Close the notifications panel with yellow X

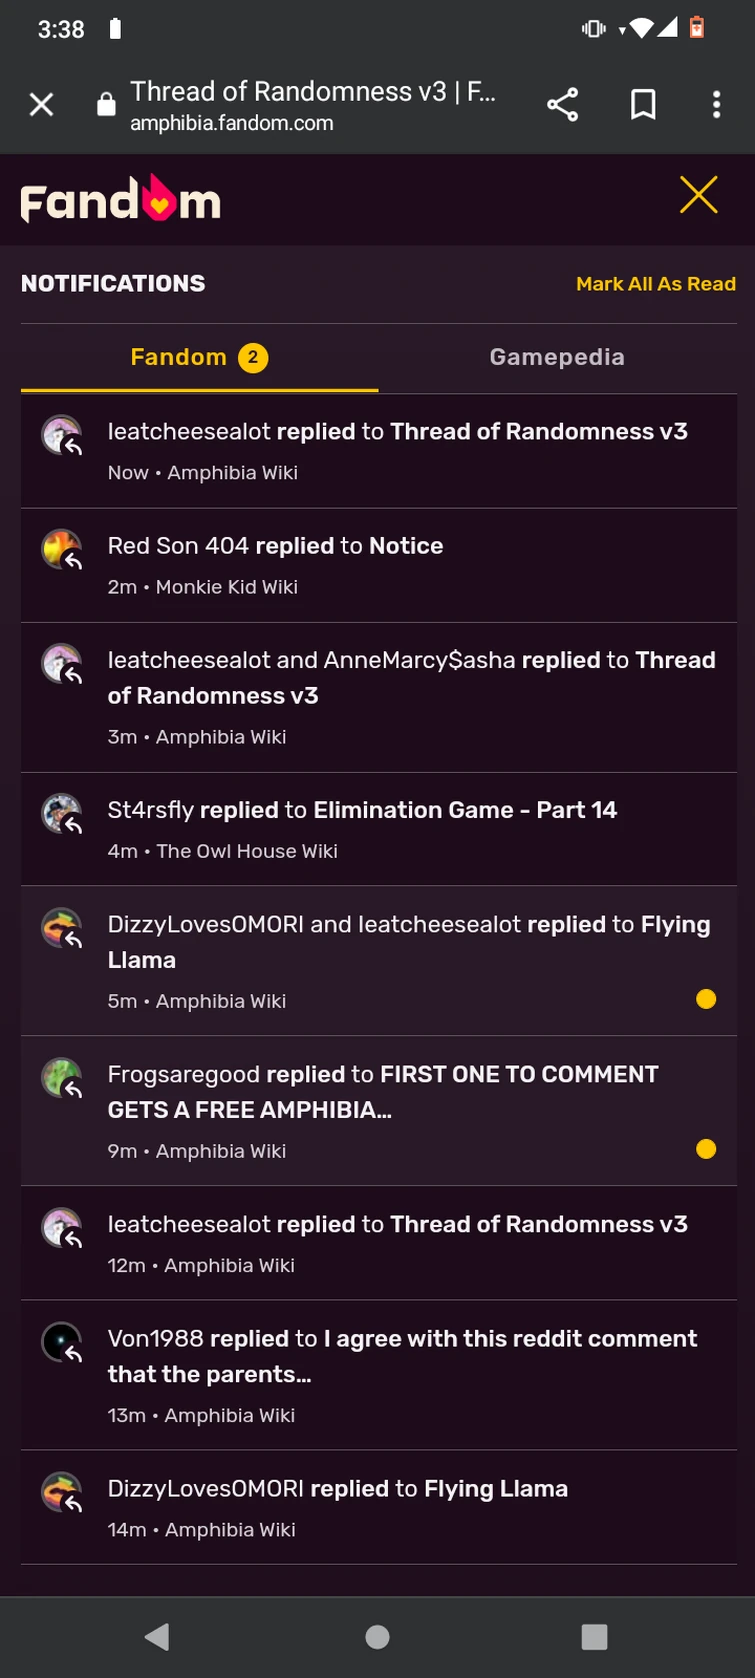pyautogui.click(x=698, y=195)
